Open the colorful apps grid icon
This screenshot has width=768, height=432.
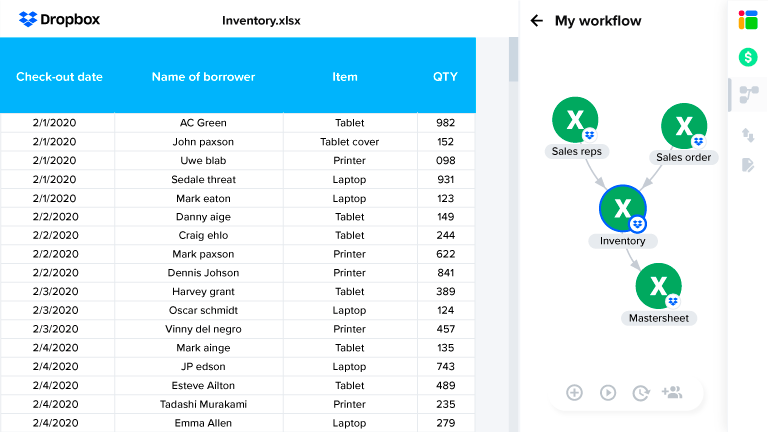(x=748, y=20)
